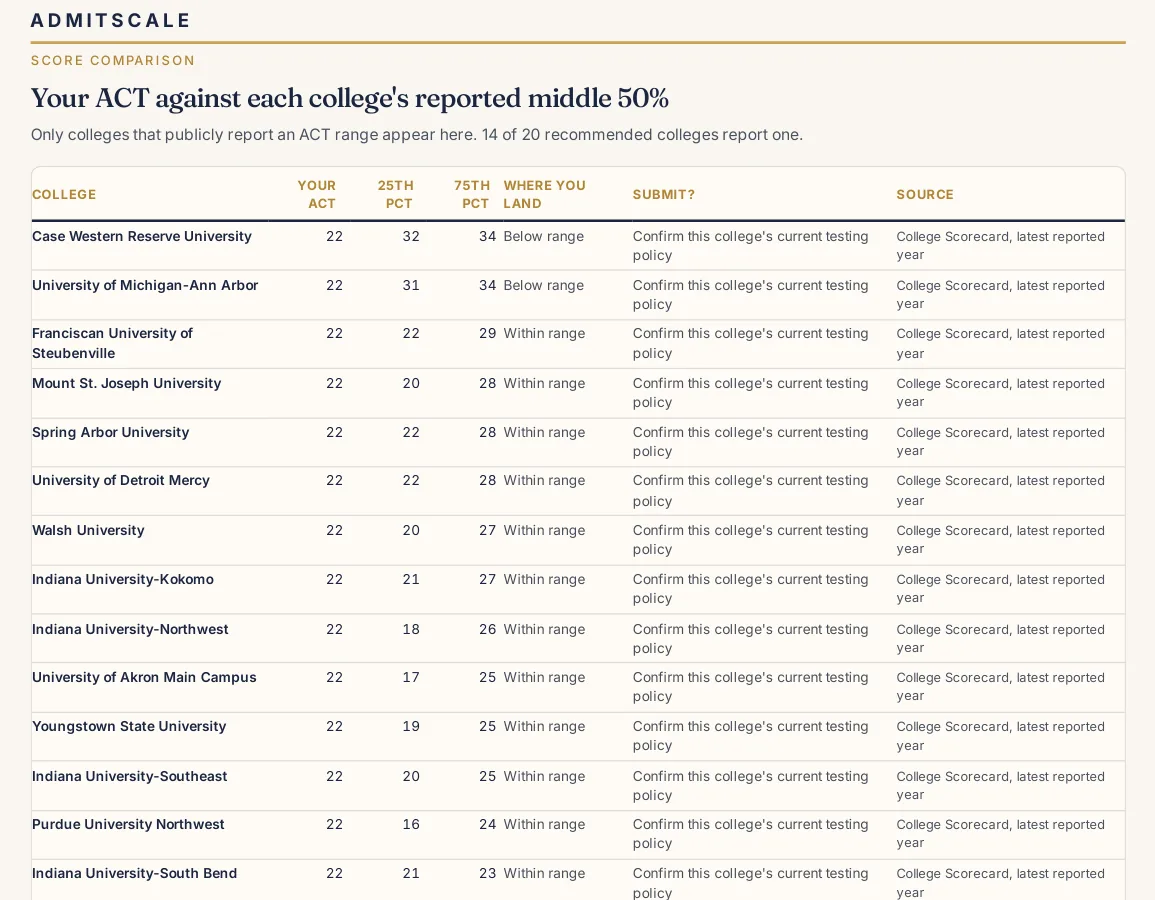
Task: Click the 25TH PCT column header
Action: tap(396, 194)
